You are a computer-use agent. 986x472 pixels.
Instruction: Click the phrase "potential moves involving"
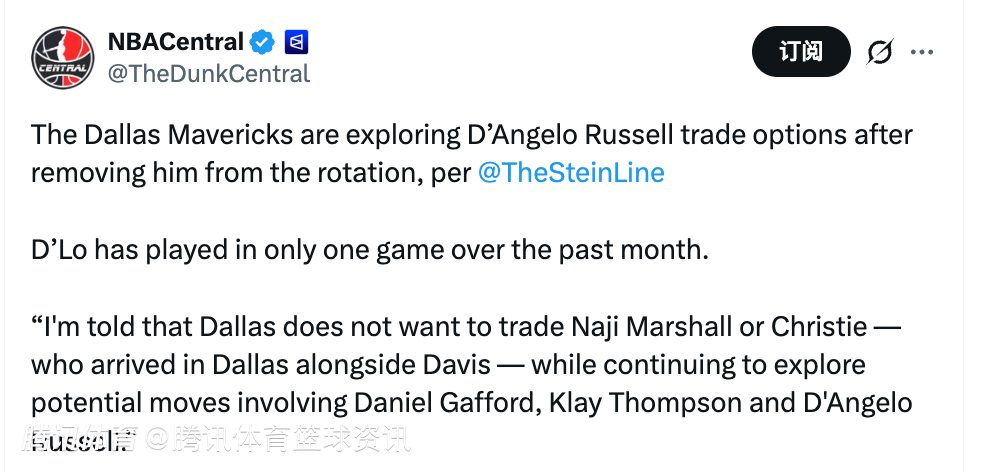pyautogui.click(x=189, y=402)
